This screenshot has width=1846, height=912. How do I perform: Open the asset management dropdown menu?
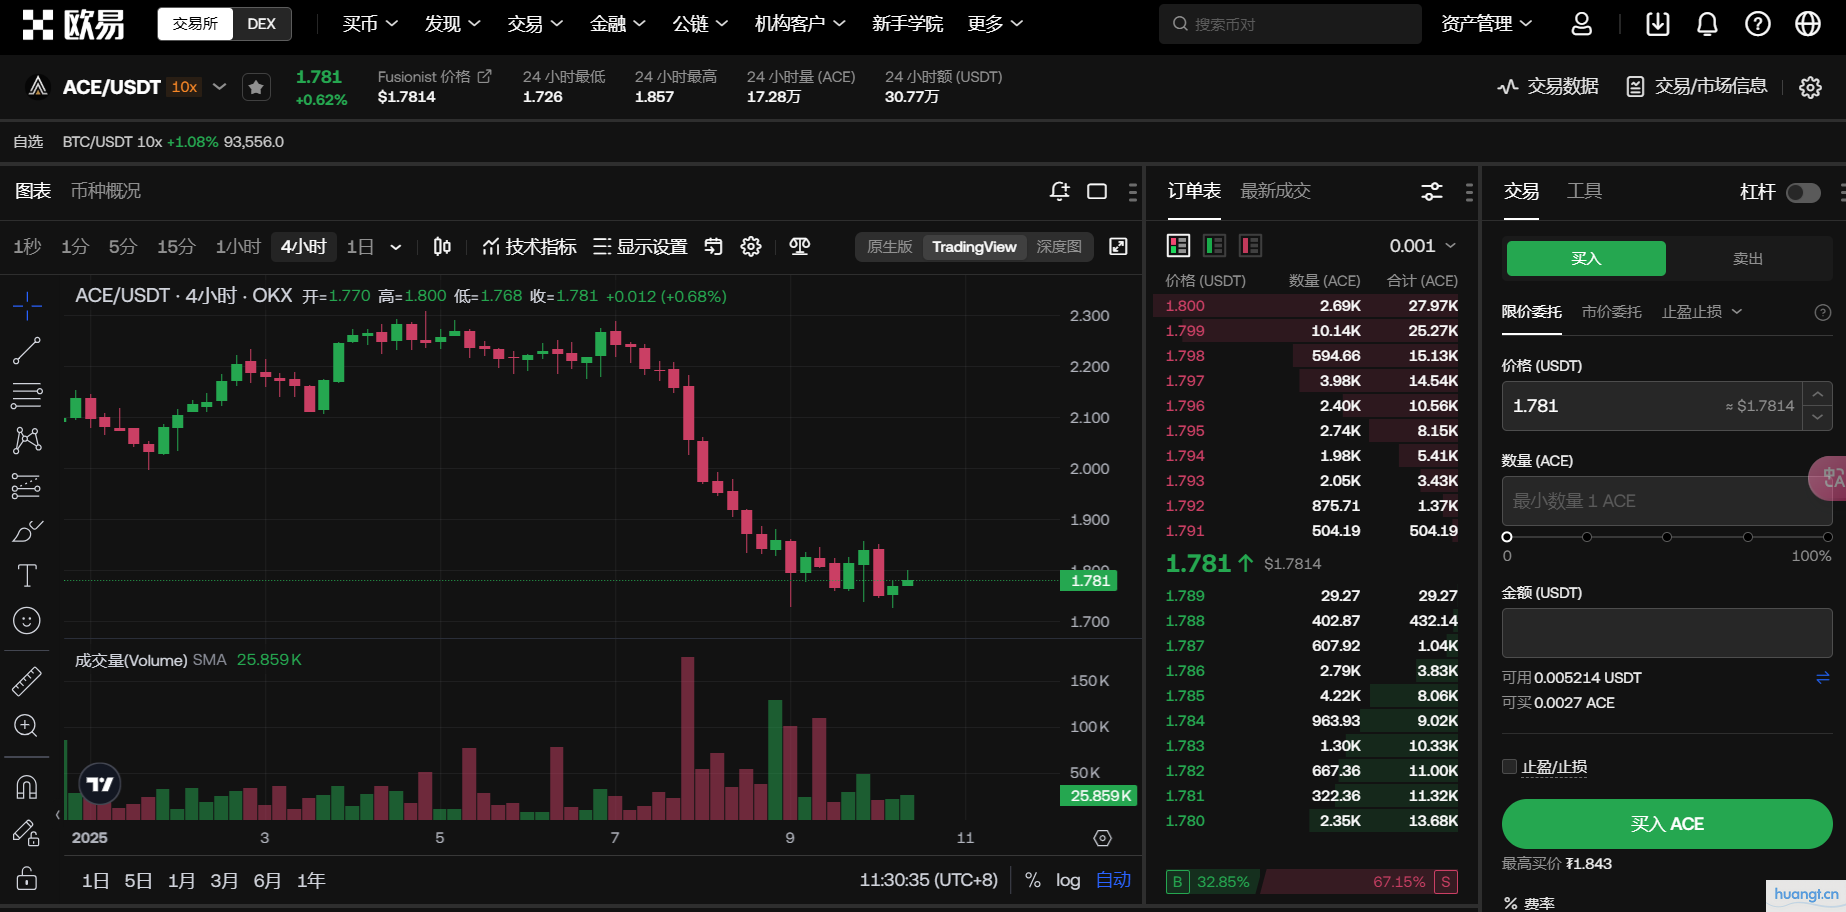pos(1486,24)
